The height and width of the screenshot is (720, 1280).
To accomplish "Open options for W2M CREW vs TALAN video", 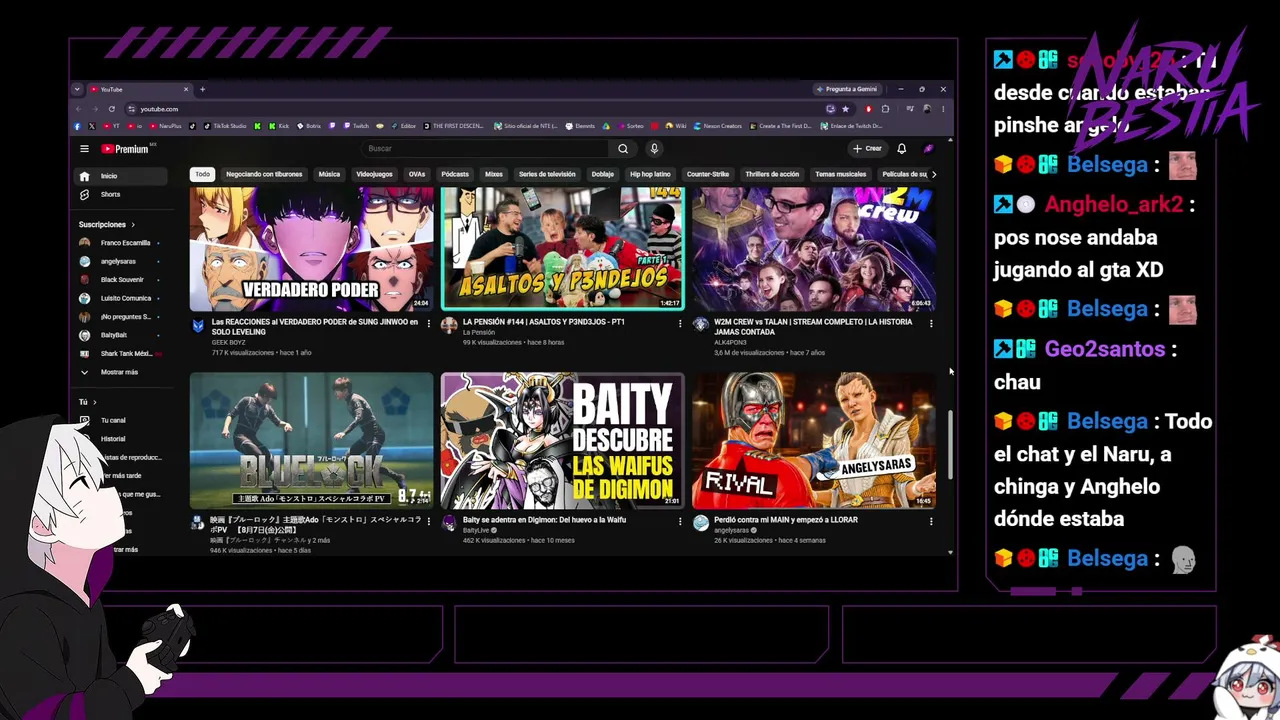I will (x=931, y=323).
